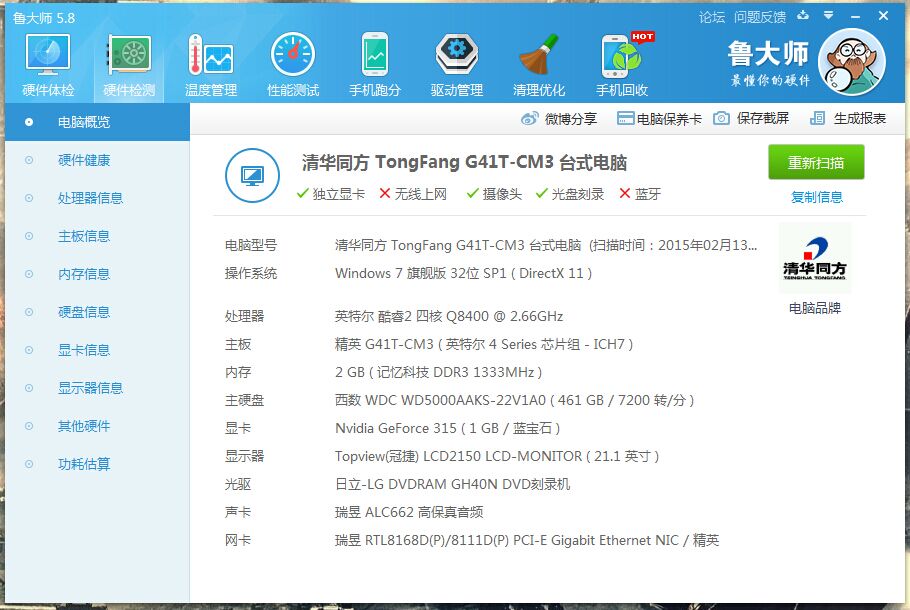This screenshot has width=910, height=610.
Task: Click the 微博分享 Weibo icon
Action: [x=529, y=118]
